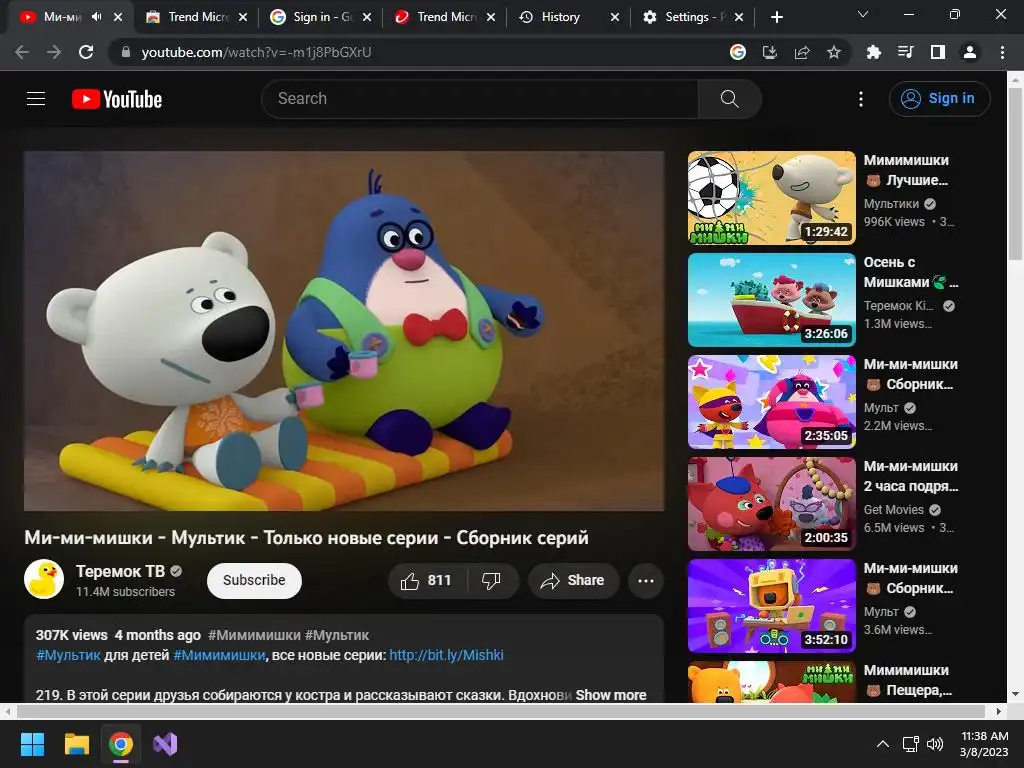Image resolution: width=1024 pixels, height=768 pixels.
Task: Switch to the Sign in - Google tab
Action: coord(321,17)
